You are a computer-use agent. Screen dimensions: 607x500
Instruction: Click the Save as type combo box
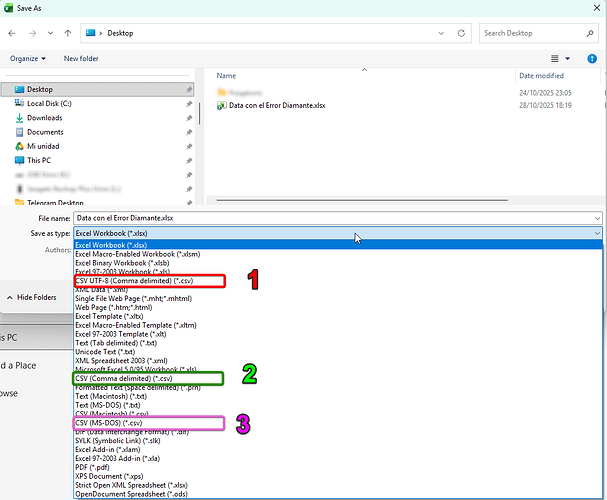338,233
